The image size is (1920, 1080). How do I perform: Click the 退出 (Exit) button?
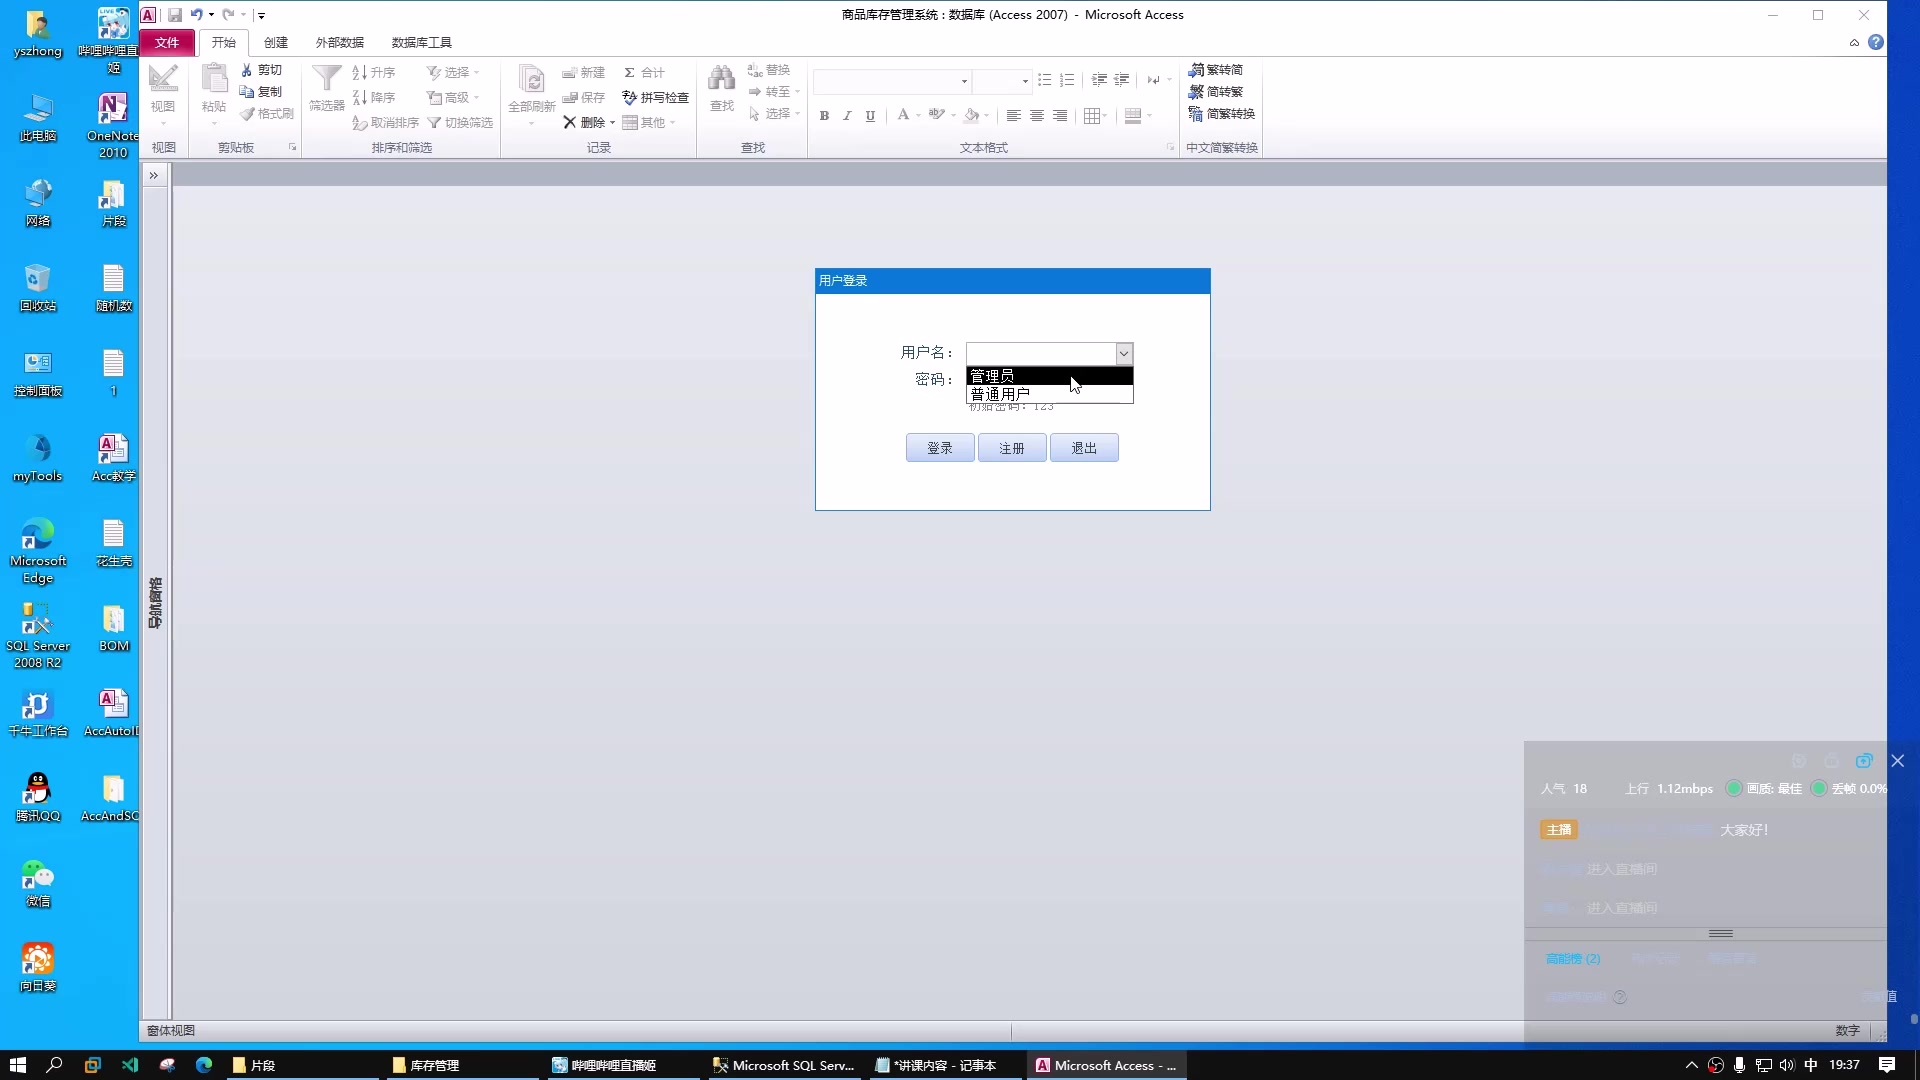[x=1084, y=448]
